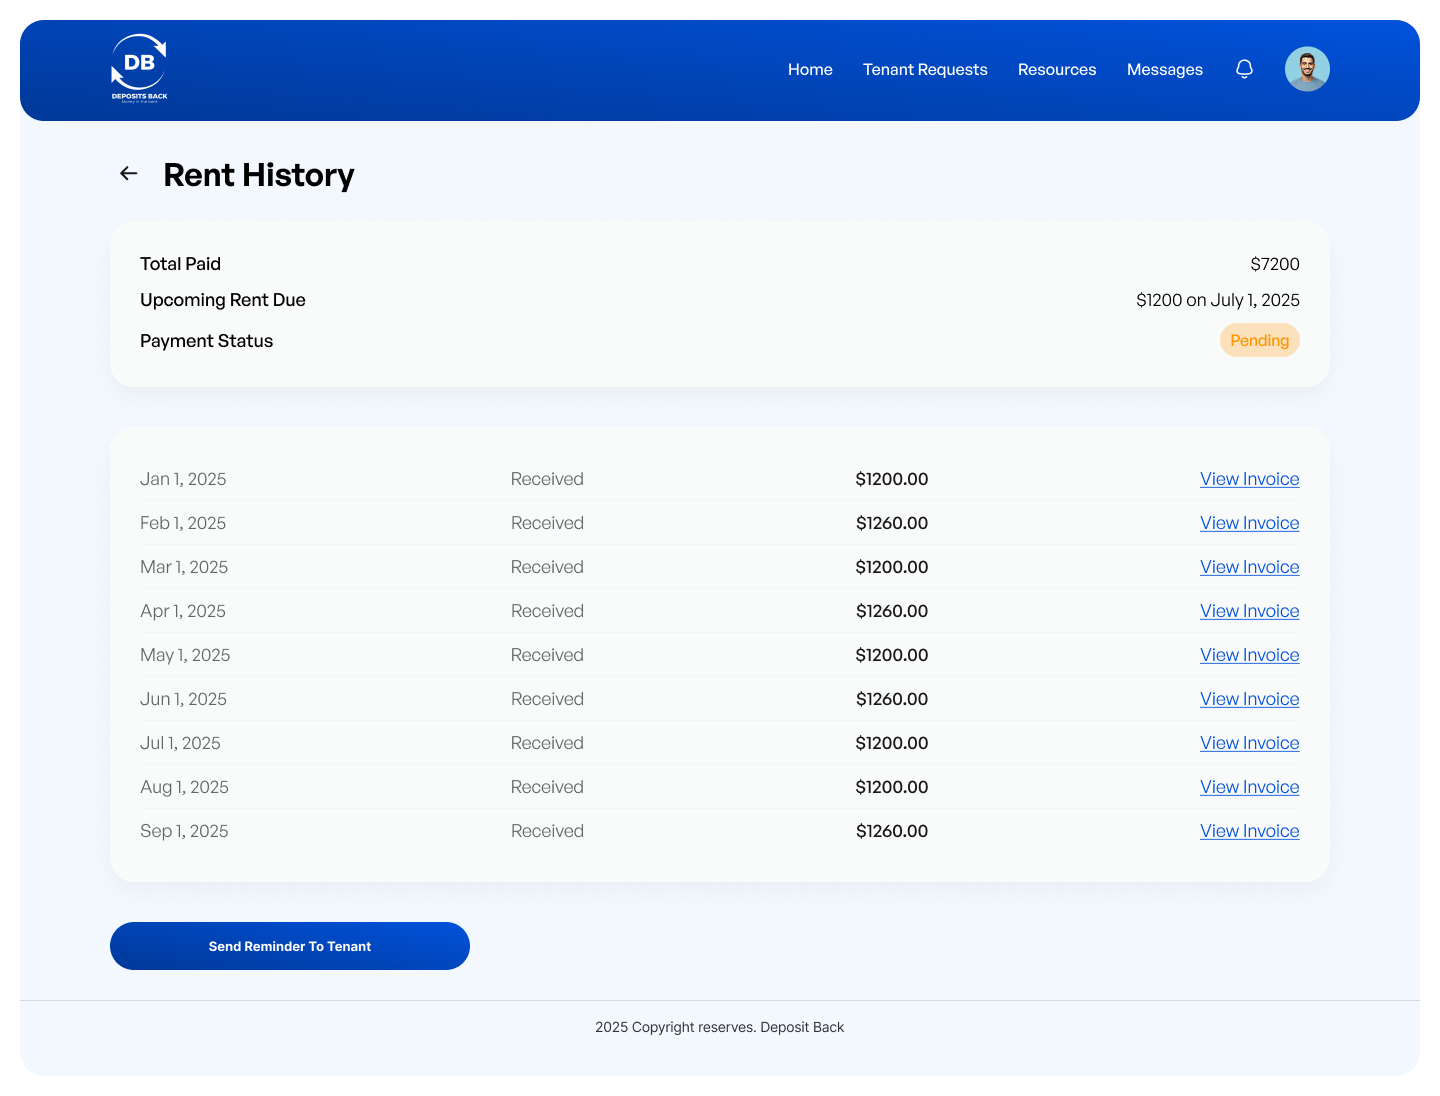The image size is (1440, 1096).
Task: Open the Mar 1, 2025 invoice link
Action: point(1249,567)
